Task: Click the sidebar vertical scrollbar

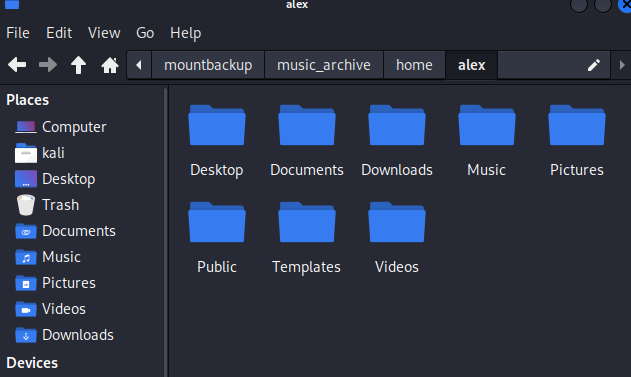Action: coord(165,232)
